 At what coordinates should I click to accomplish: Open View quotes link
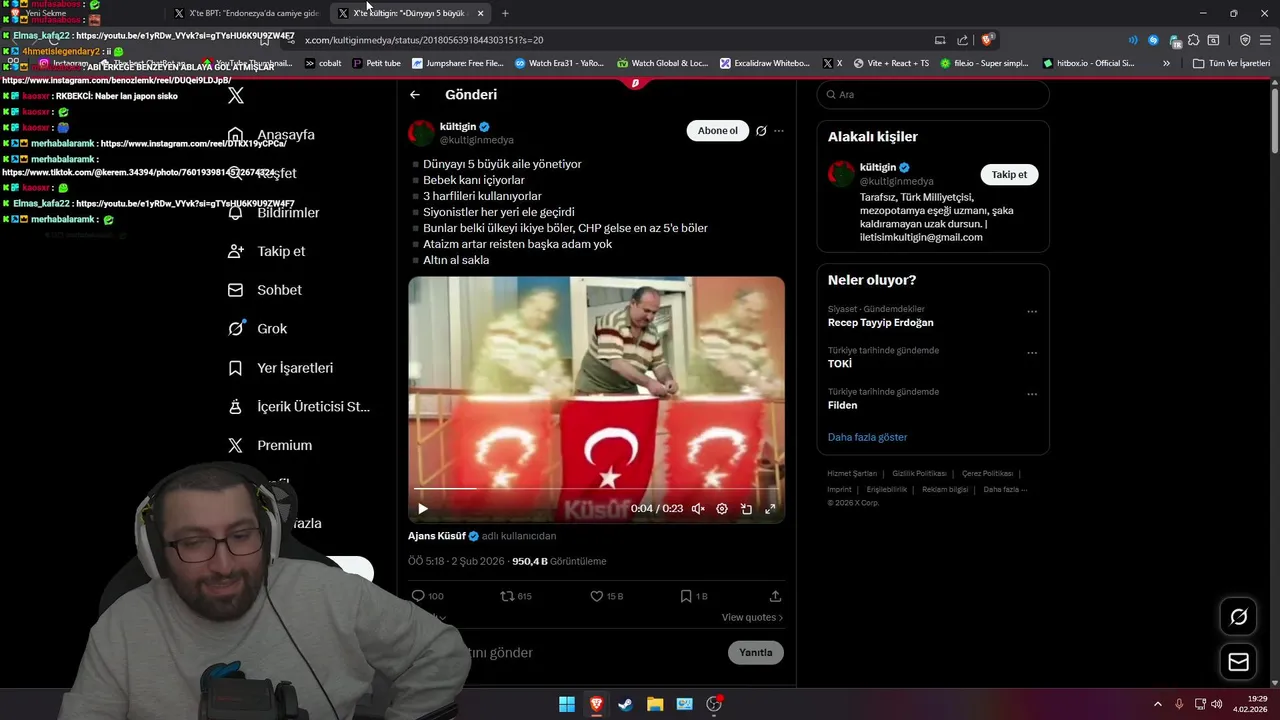click(x=752, y=618)
